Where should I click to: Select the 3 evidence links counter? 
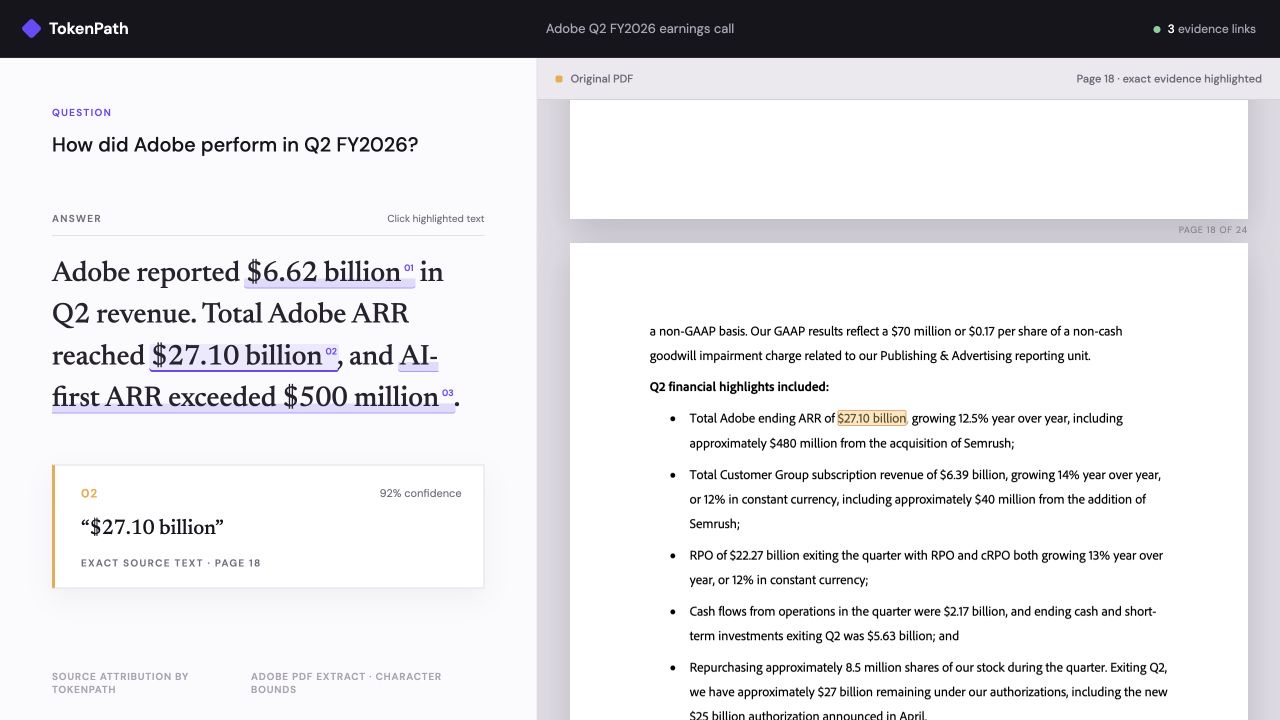tap(1212, 29)
